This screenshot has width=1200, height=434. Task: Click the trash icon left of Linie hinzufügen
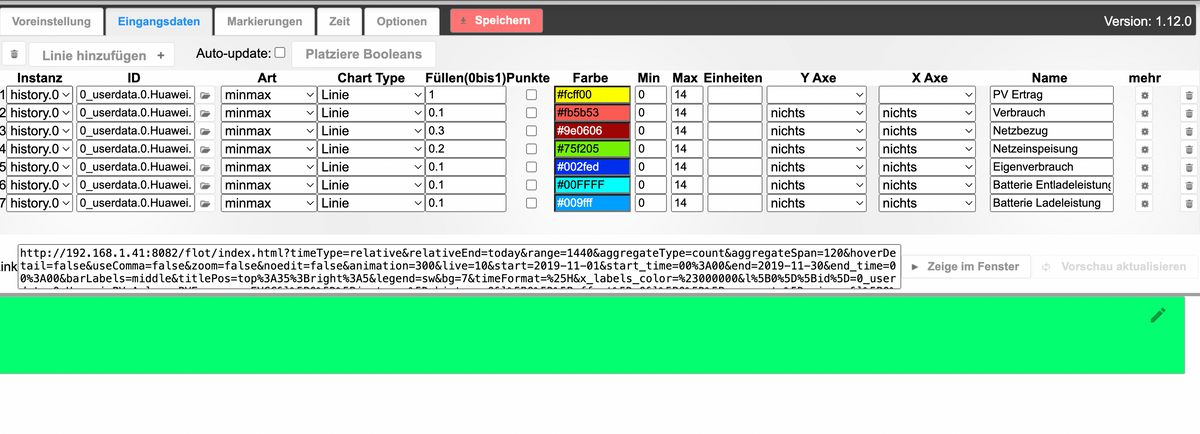tap(15, 55)
